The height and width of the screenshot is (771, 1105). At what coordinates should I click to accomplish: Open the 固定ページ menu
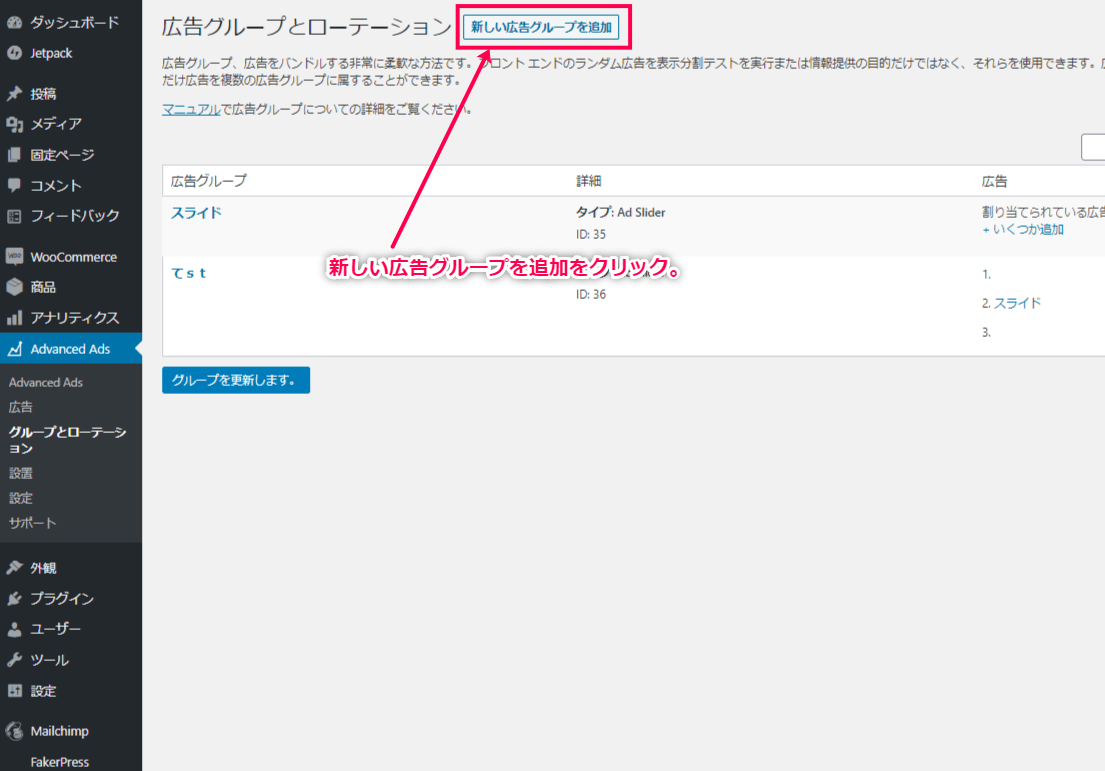pyautogui.click(x=62, y=155)
